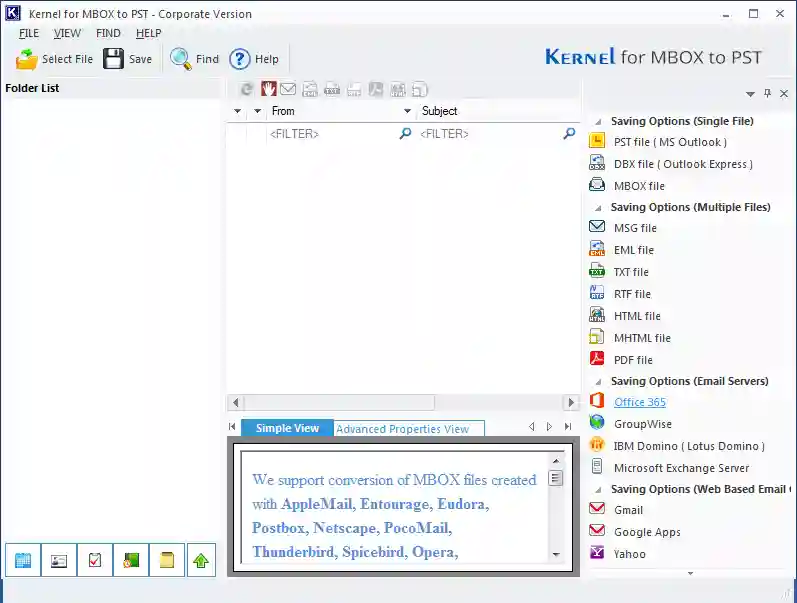This screenshot has height=603, width=797.
Task: Open the HELP menu
Action: [x=148, y=34]
